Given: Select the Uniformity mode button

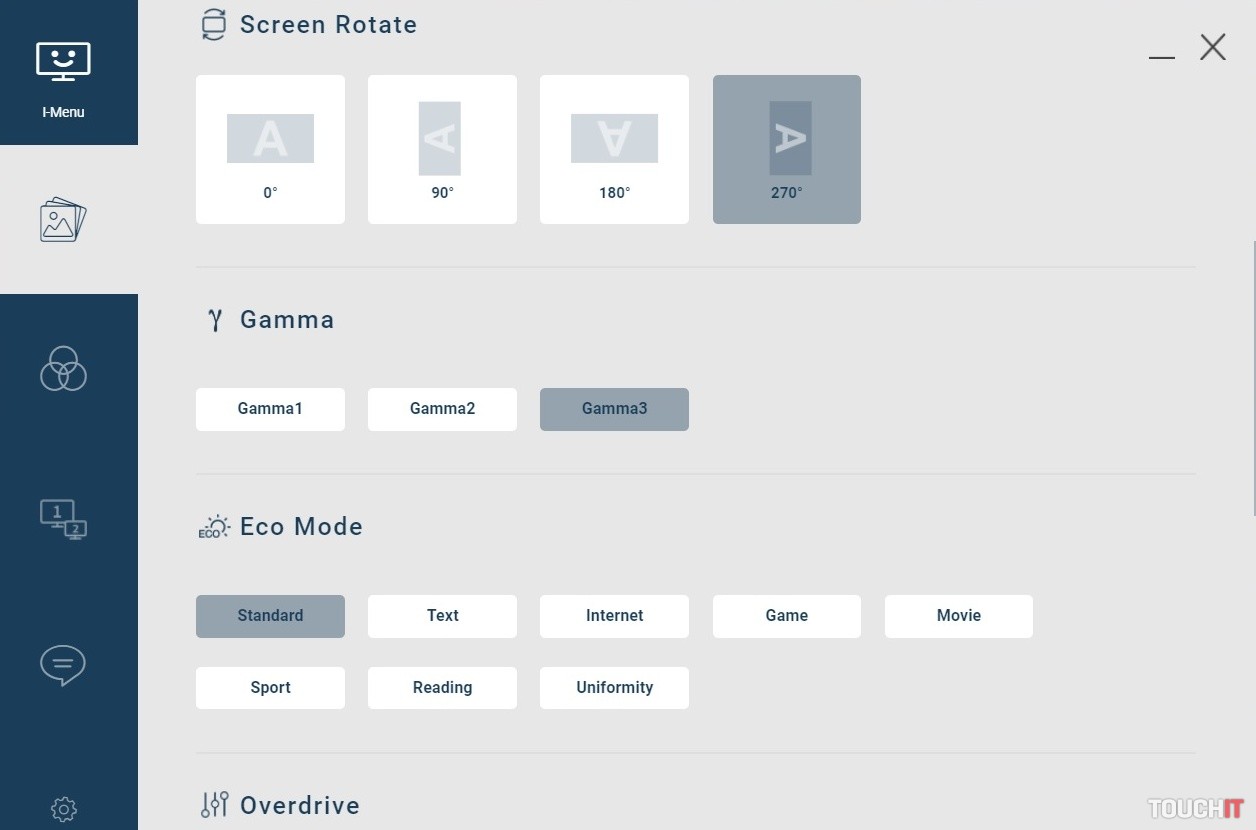Looking at the screenshot, I should [x=614, y=688].
